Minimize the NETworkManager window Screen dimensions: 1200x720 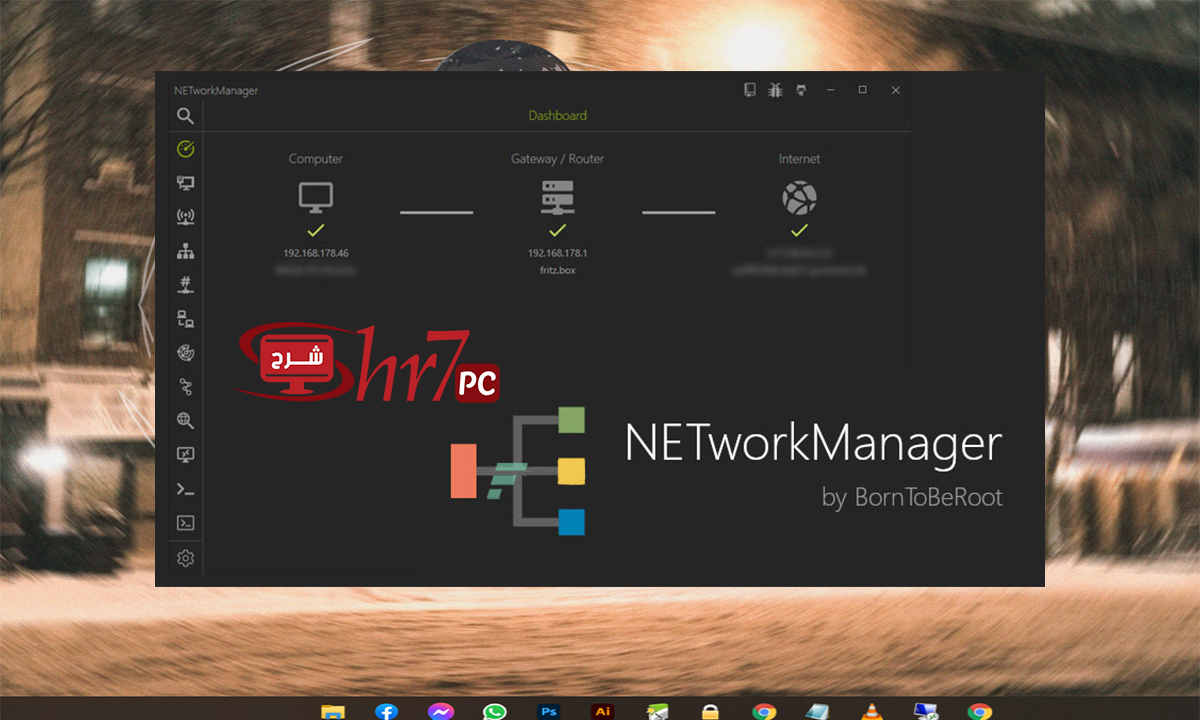point(831,90)
